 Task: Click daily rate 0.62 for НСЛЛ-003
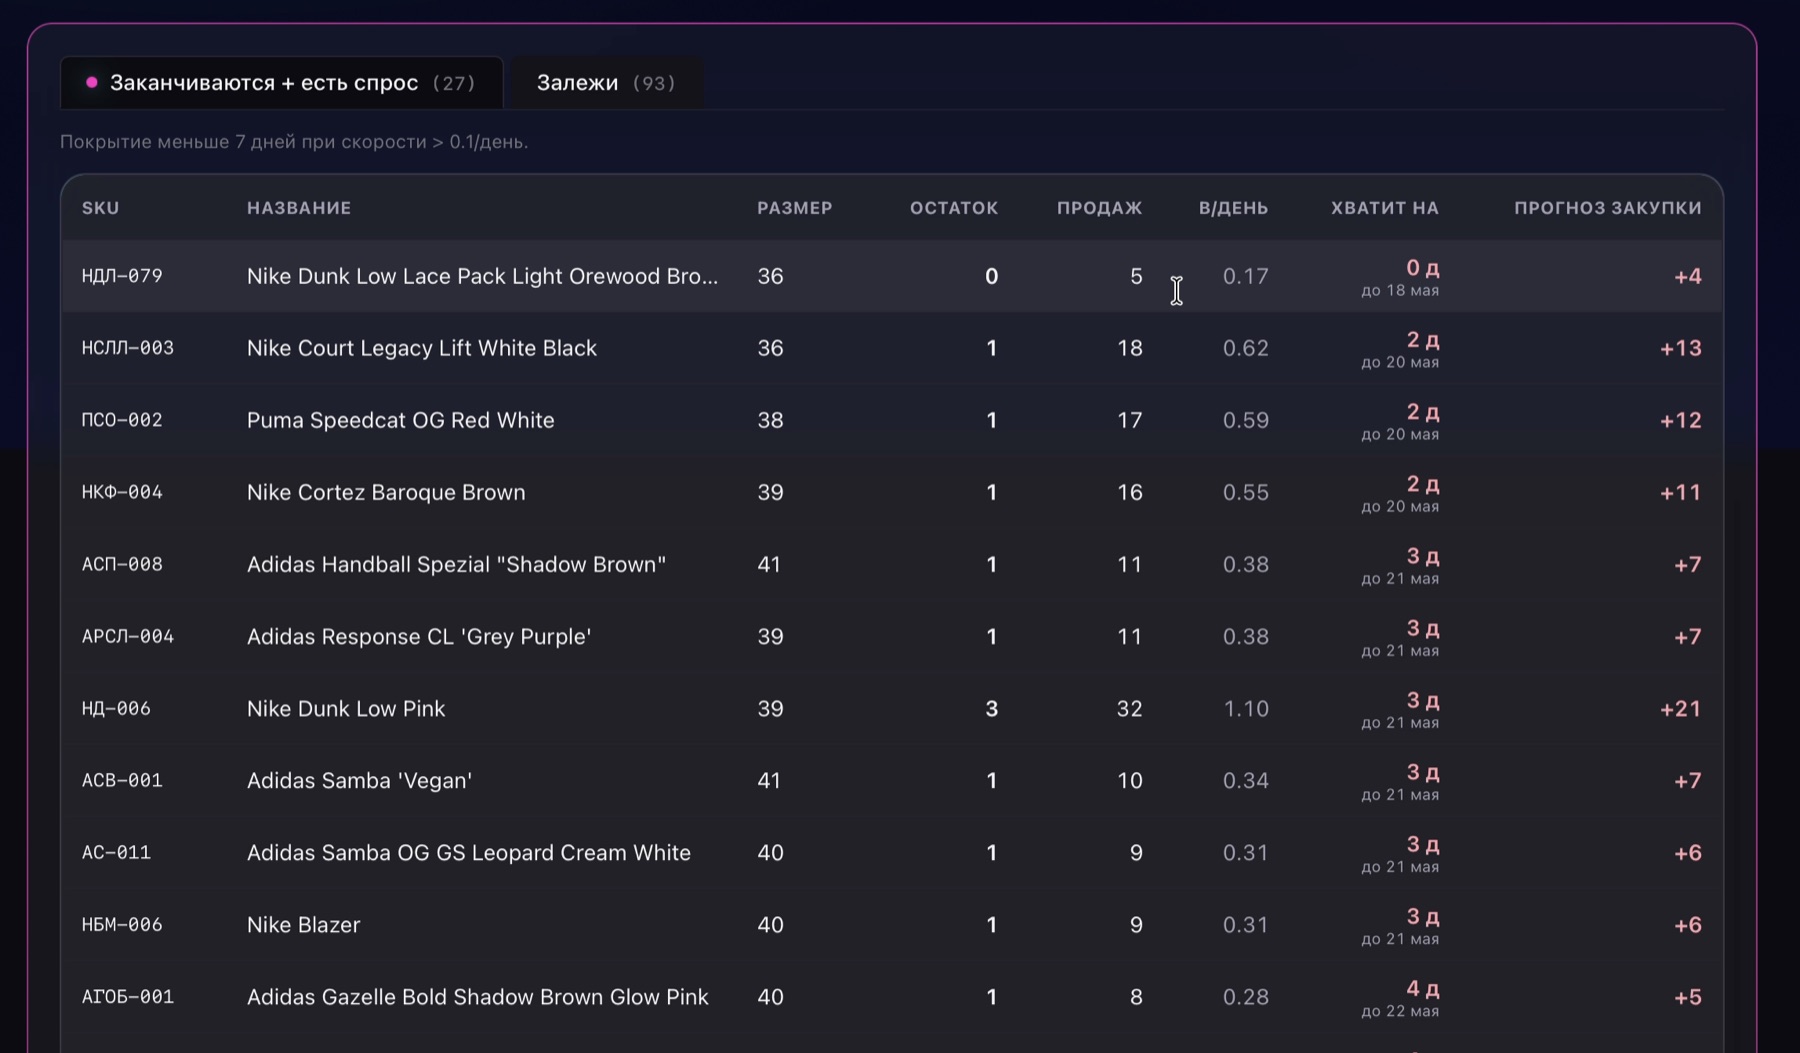[x=1246, y=348]
